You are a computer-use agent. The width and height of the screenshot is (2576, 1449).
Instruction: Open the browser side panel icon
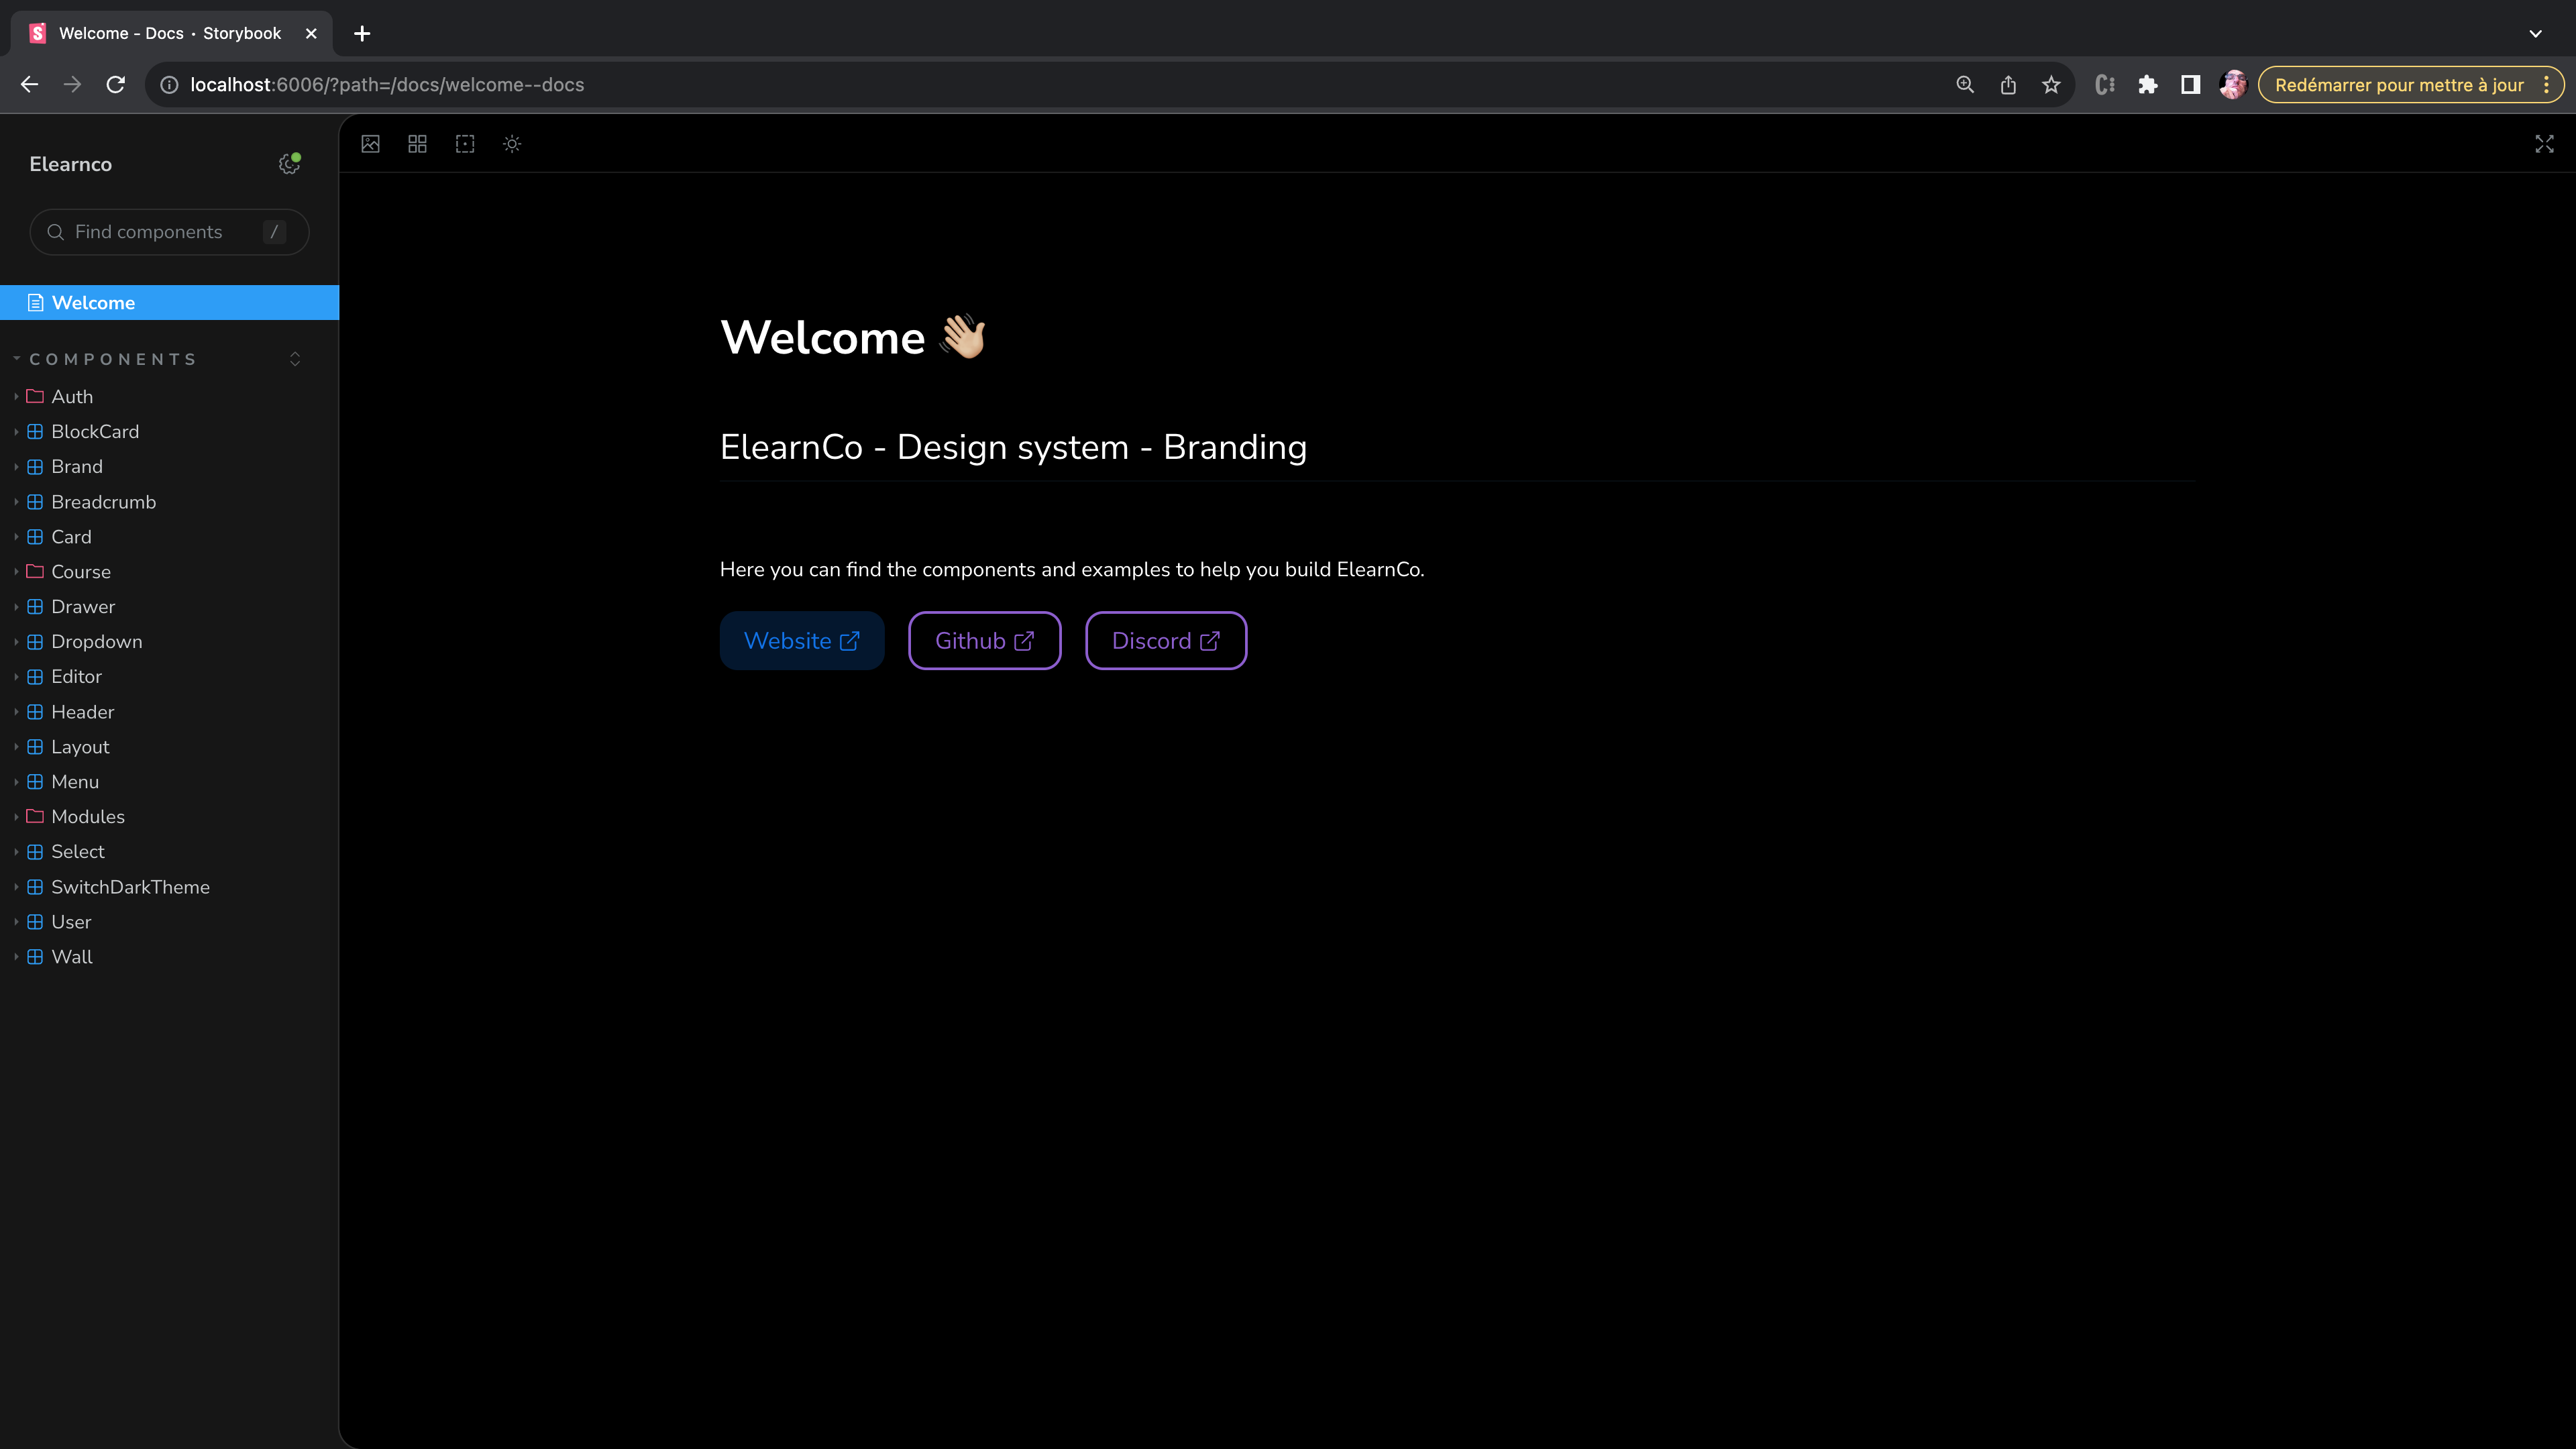tap(2190, 85)
